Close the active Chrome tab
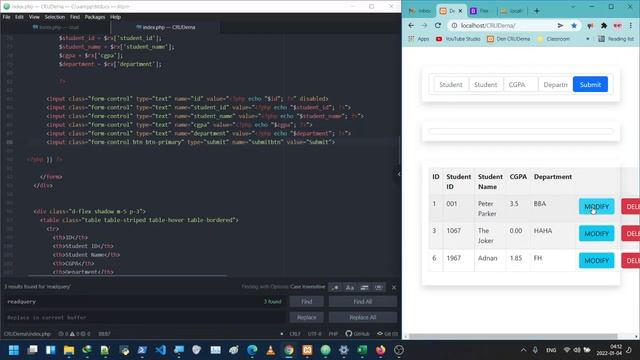640x360 pixels. (x=460, y=11)
